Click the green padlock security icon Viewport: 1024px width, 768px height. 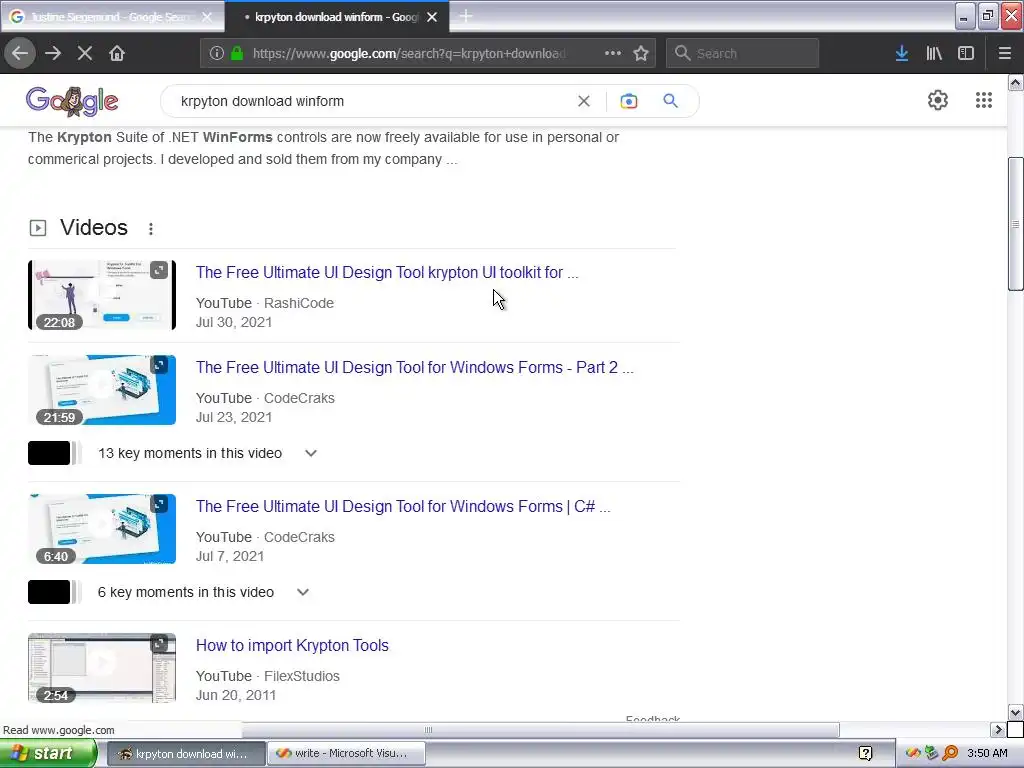pos(237,53)
